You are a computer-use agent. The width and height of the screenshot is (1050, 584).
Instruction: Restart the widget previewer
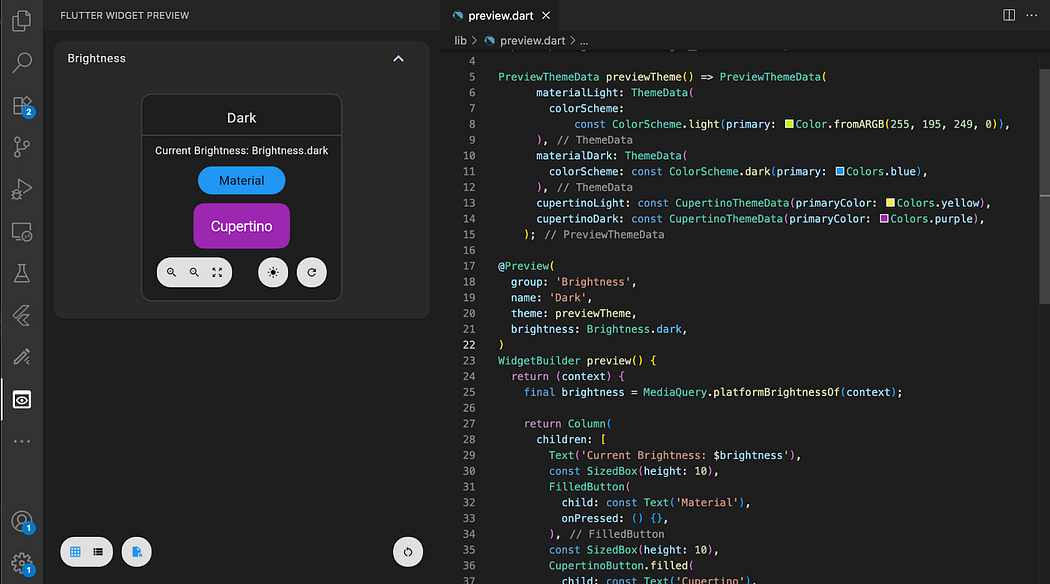[x=407, y=551]
